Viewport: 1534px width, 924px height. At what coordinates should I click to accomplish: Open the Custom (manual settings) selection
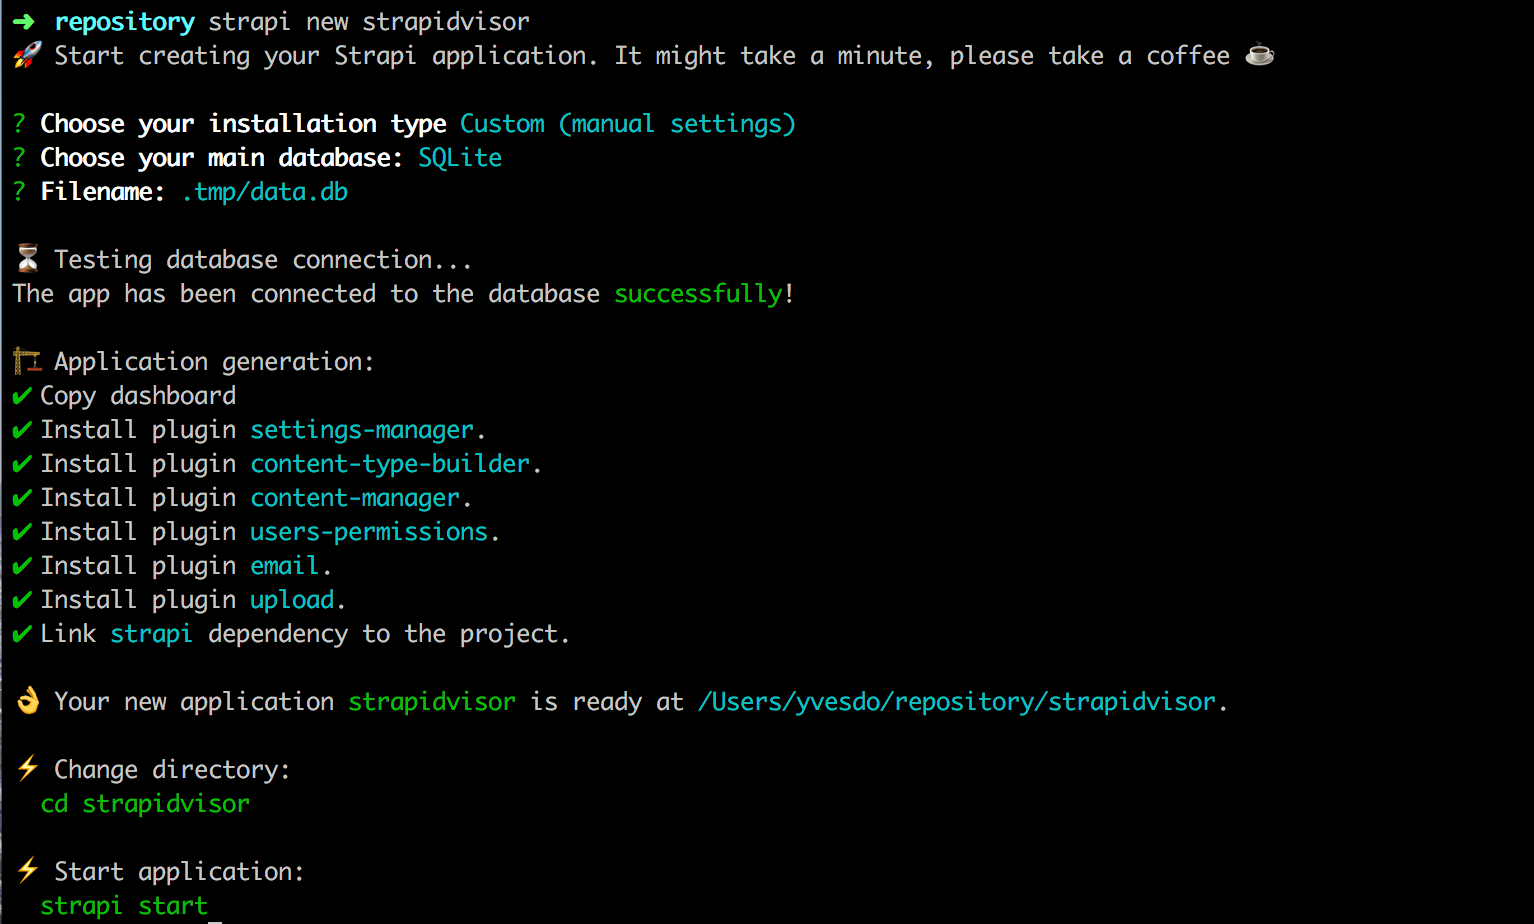pyautogui.click(x=627, y=123)
